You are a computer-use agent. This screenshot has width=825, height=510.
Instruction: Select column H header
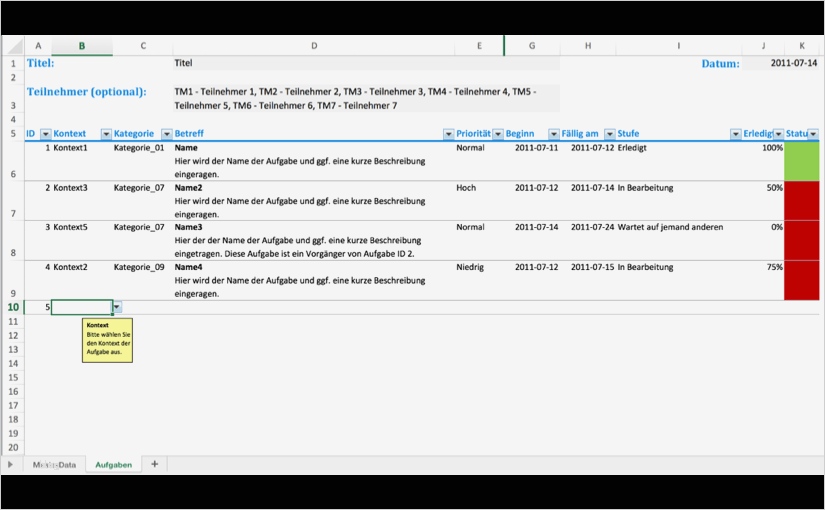tap(588, 46)
